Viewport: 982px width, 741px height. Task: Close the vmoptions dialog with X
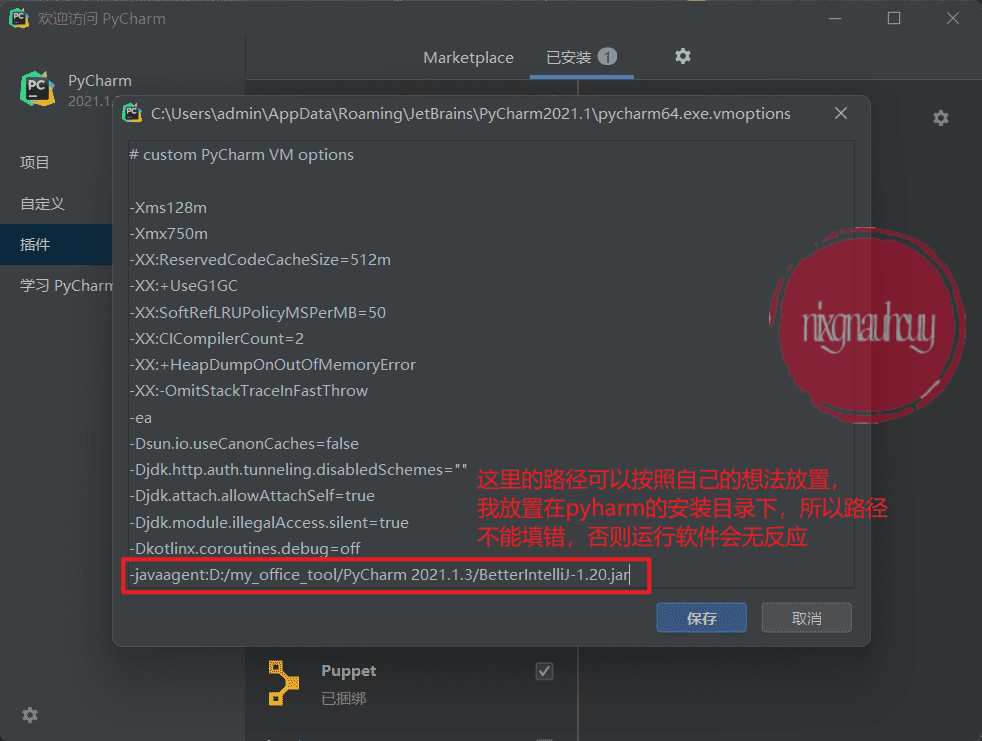click(x=840, y=113)
